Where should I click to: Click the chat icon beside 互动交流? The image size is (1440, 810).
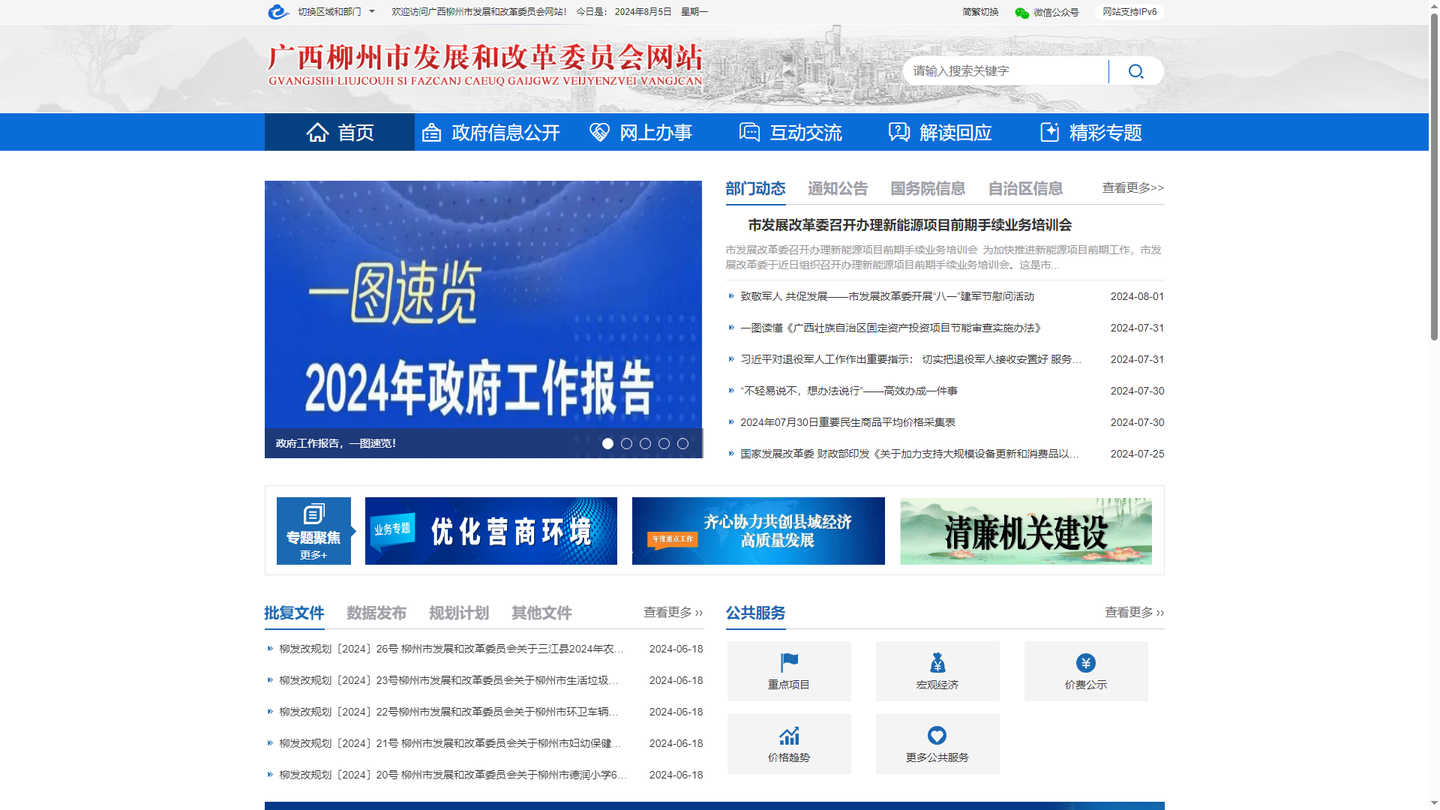(749, 132)
